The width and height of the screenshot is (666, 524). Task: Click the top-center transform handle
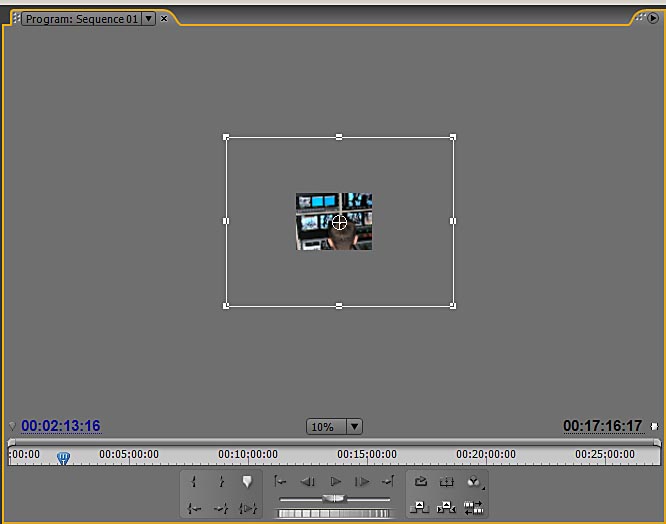point(339,137)
